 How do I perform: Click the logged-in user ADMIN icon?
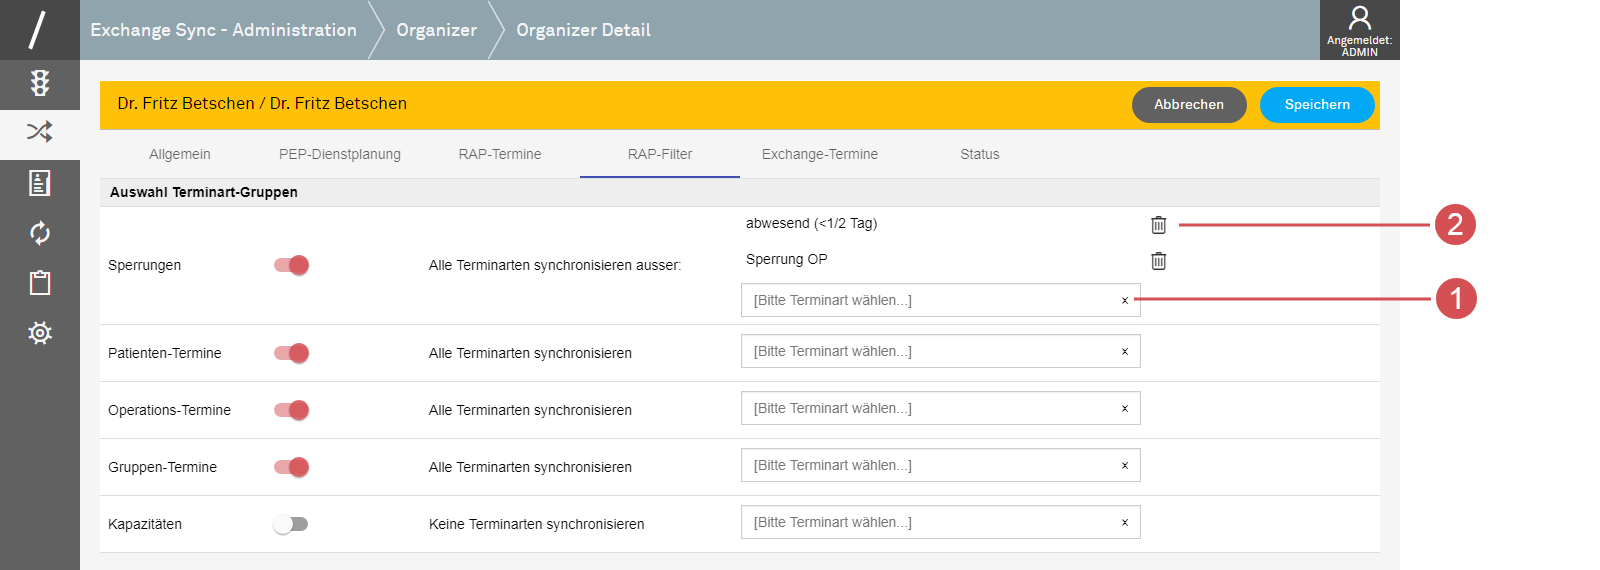pos(1359,30)
